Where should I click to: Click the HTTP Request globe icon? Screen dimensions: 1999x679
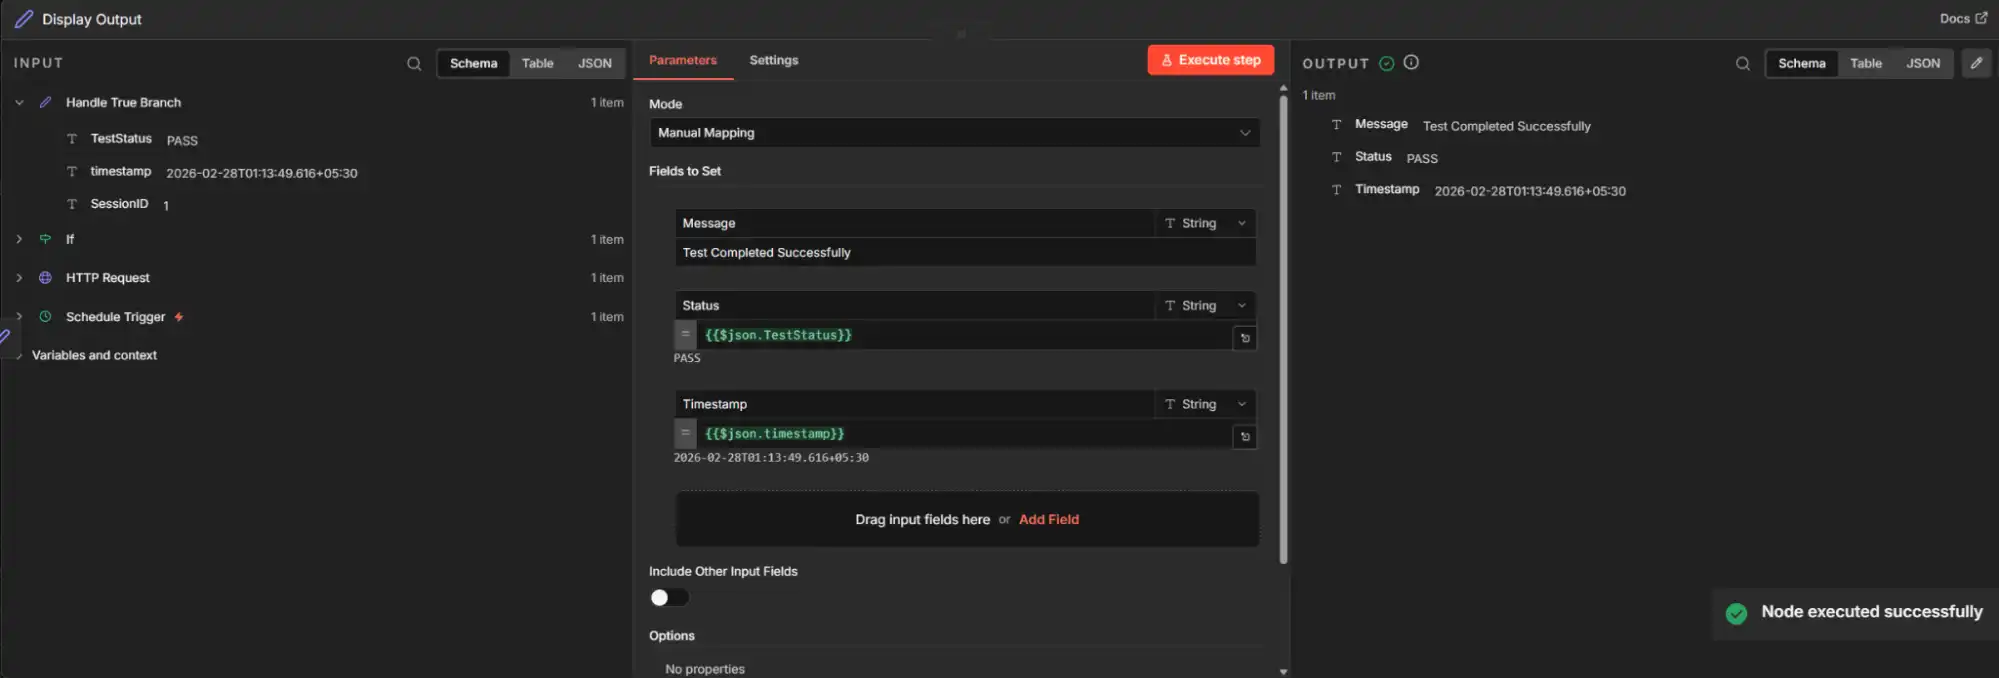pos(45,277)
